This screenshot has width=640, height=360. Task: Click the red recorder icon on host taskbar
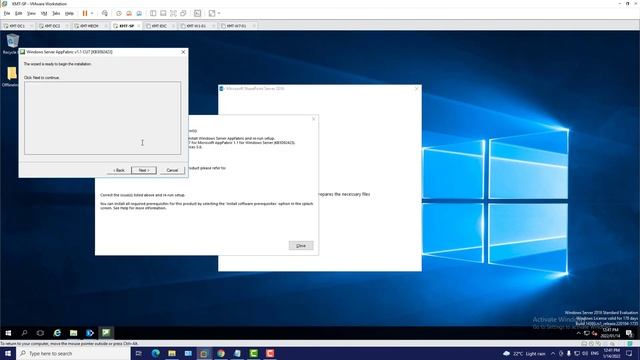pos(270,353)
